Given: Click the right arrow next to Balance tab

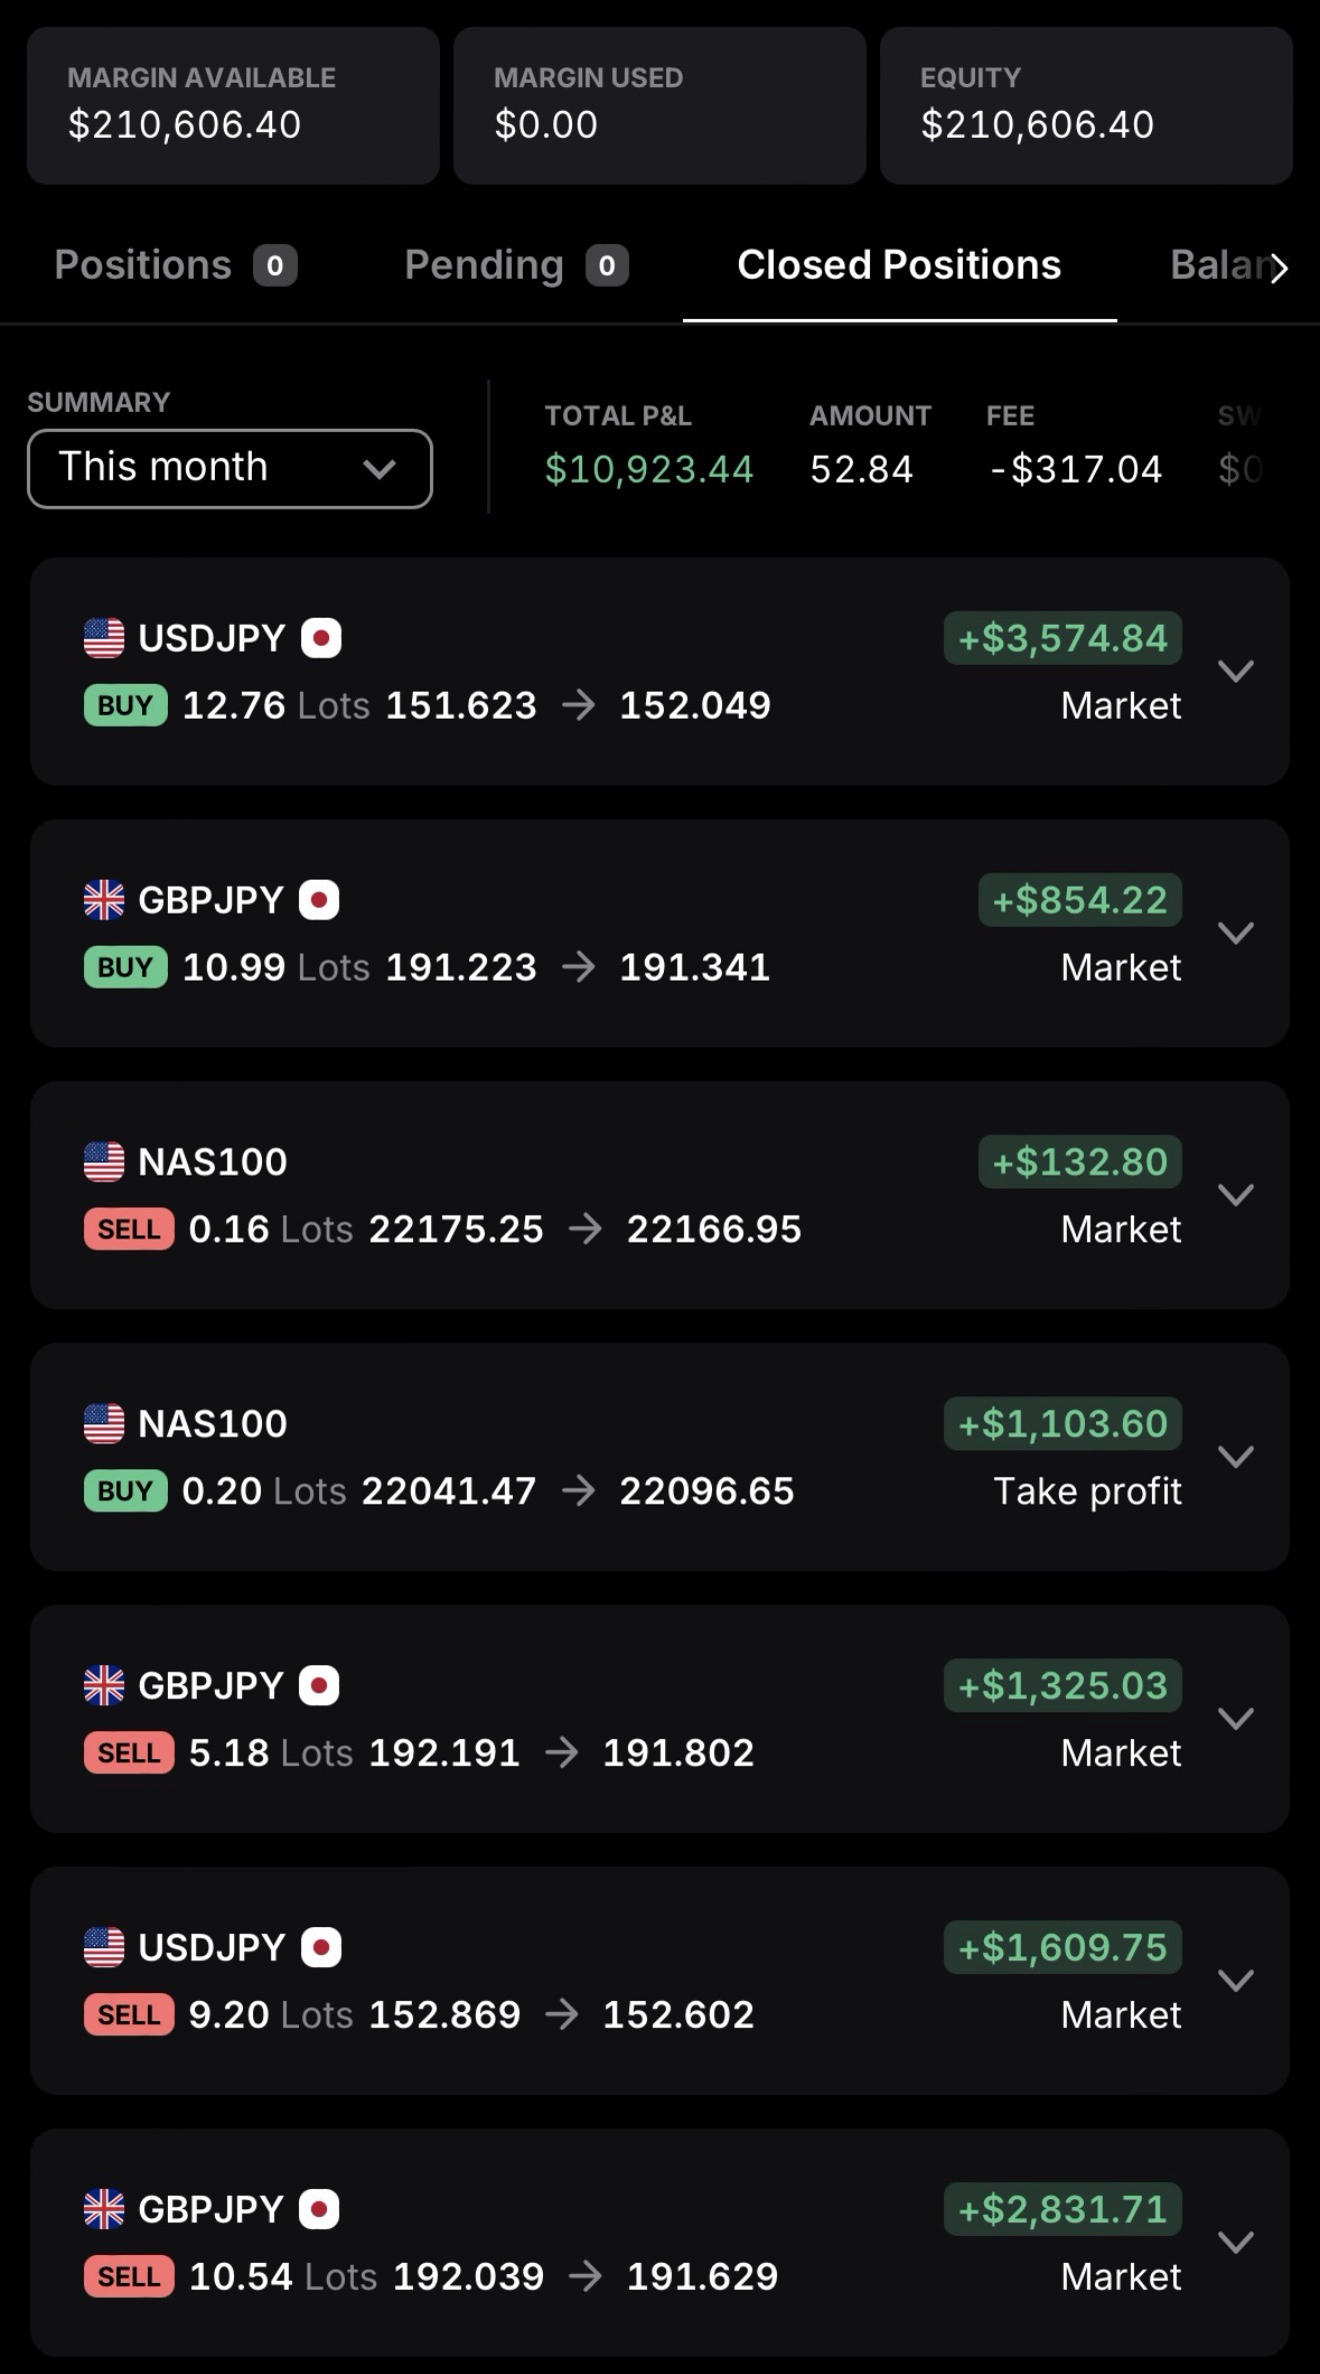Looking at the screenshot, I should pos(1279,268).
